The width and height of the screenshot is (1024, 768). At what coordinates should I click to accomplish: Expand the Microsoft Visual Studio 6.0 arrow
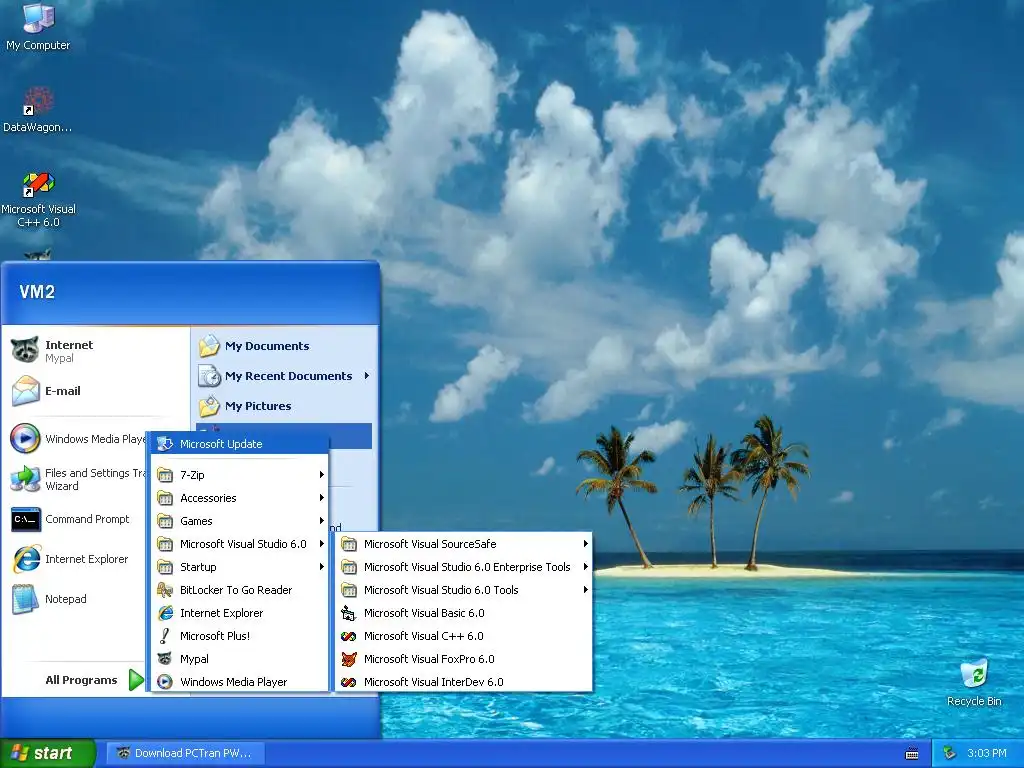click(321, 544)
